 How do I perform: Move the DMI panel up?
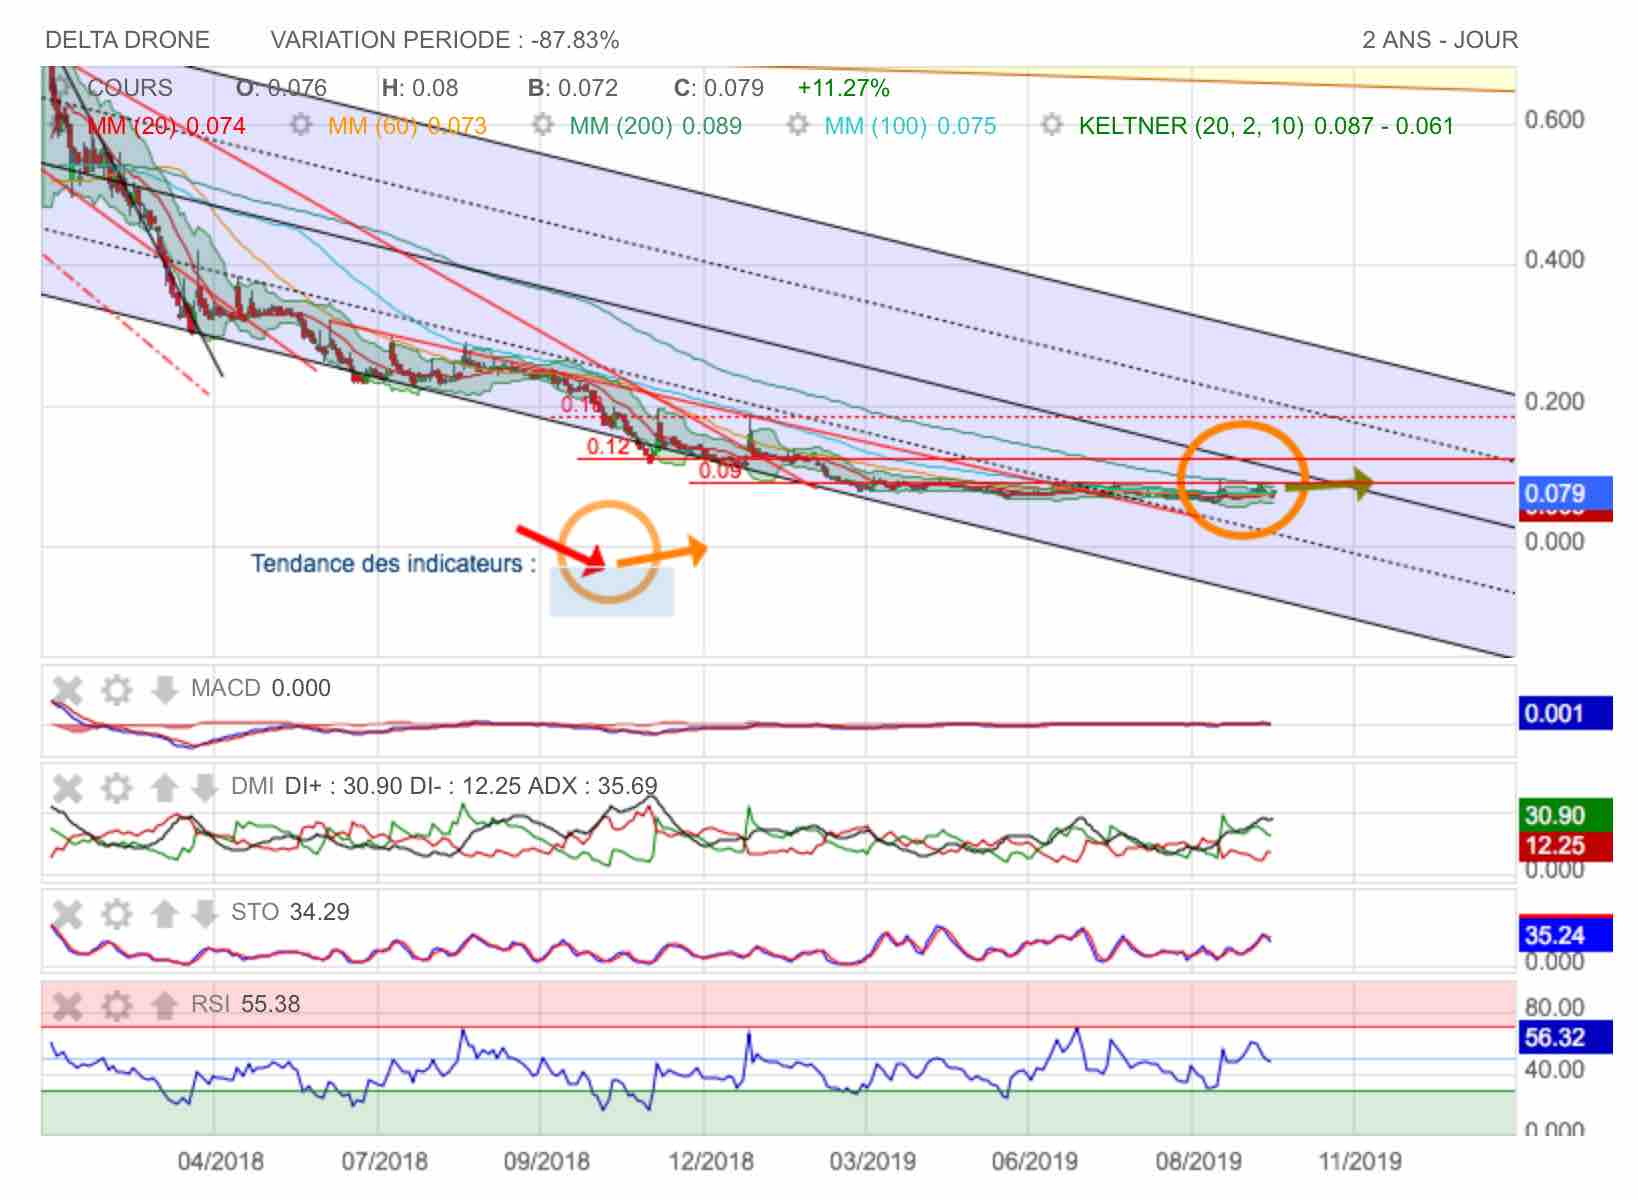pyautogui.click(x=164, y=788)
